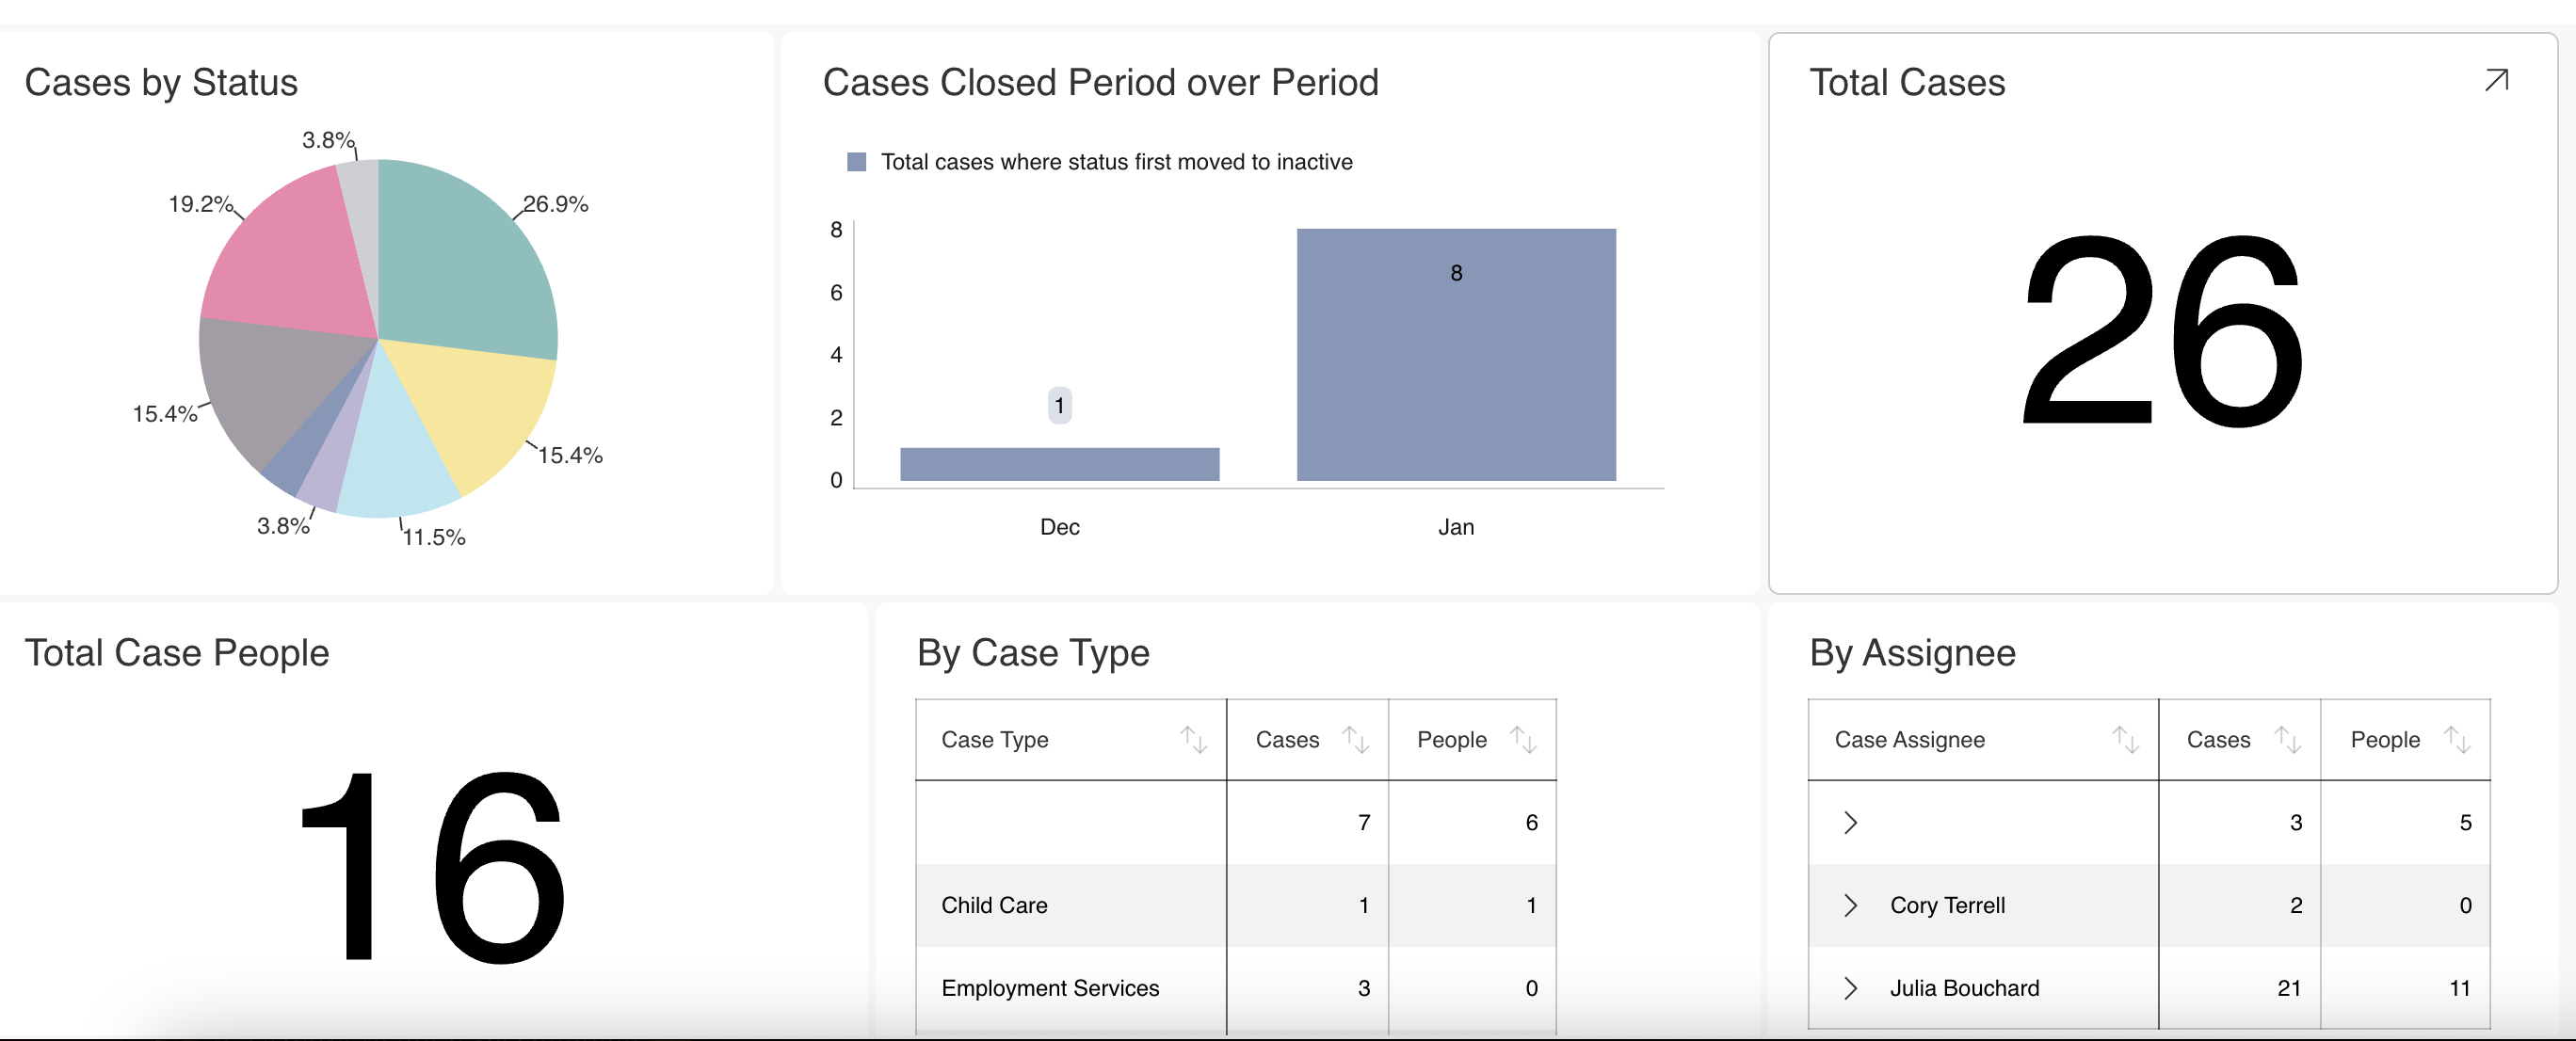Click the expand arrow on the unnamed assignee row
The image size is (2576, 1041).
[1851, 822]
